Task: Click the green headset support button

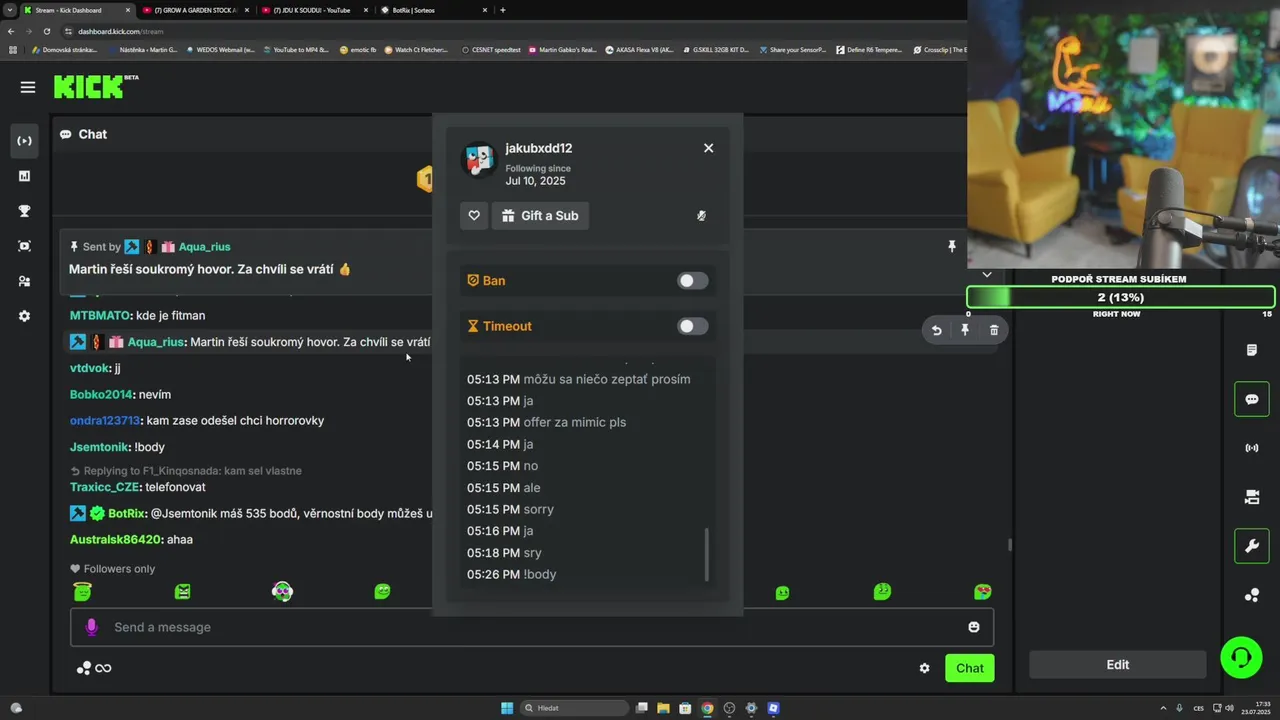Action: click(1241, 657)
